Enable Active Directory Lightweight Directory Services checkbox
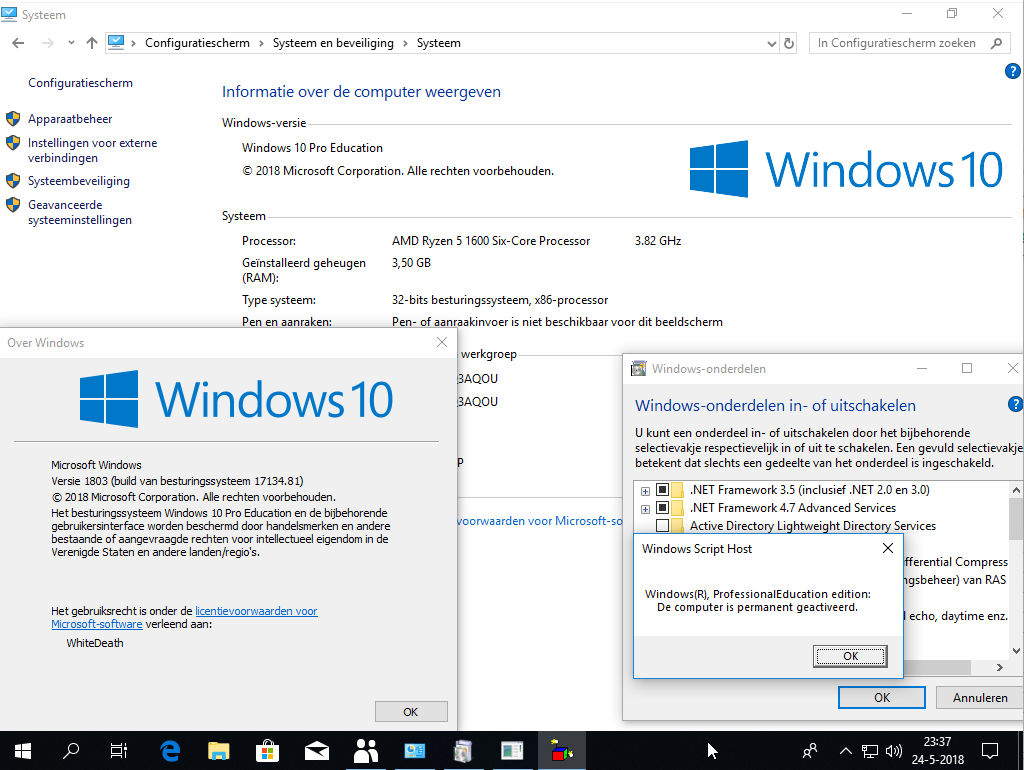Viewport: 1024px width, 770px height. point(662,526)
